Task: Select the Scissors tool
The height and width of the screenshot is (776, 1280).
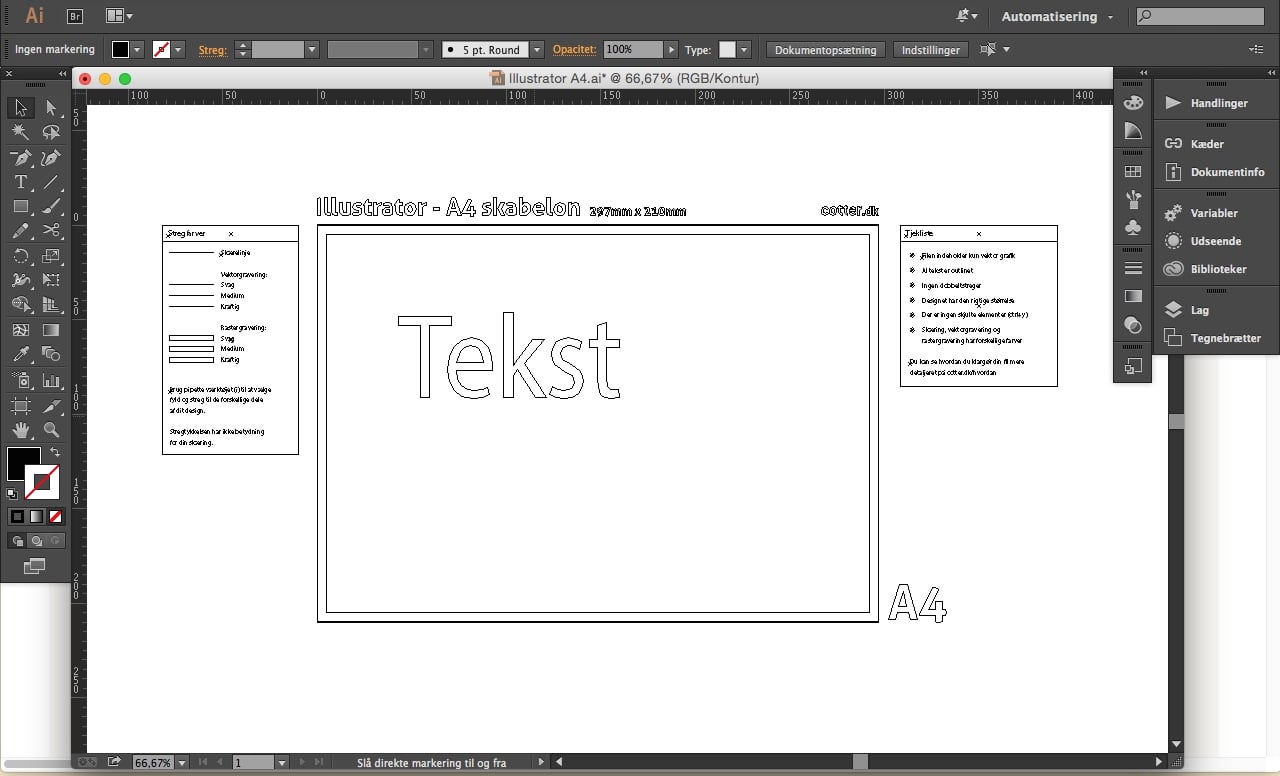Action: (x=51, y=231)
